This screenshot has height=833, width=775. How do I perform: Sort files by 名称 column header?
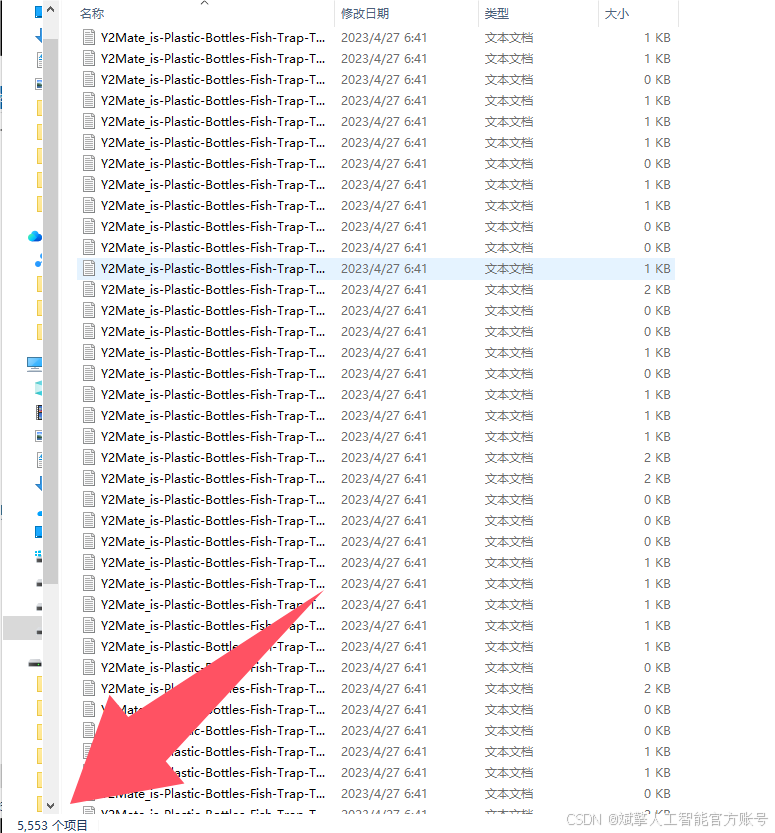point(92,13)
